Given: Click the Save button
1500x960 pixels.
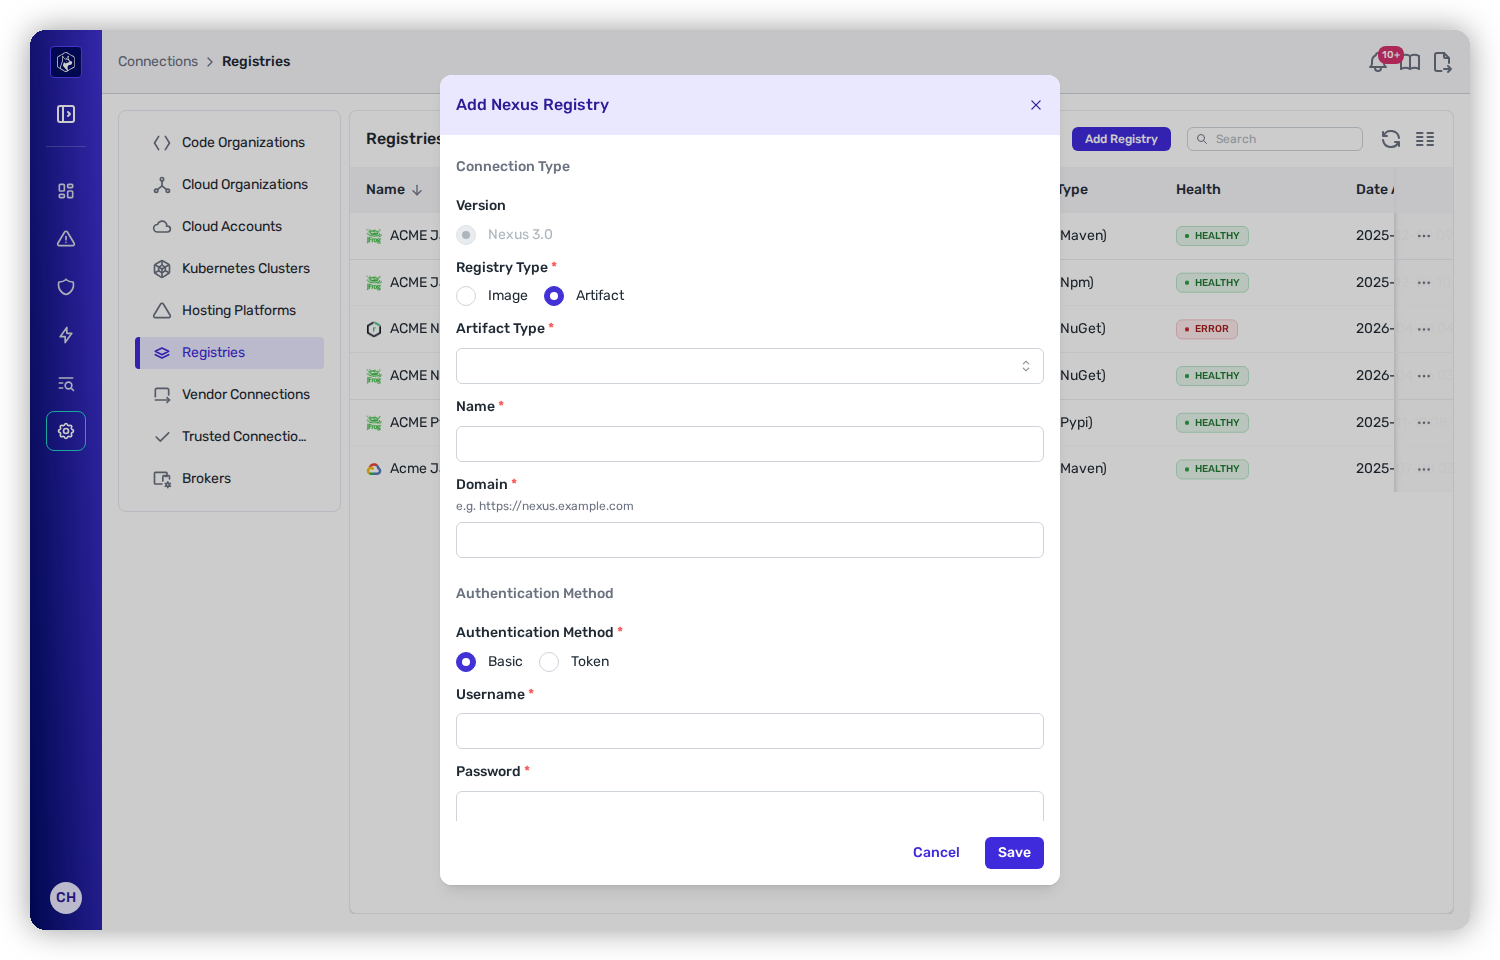Looking at the screenshot, I should (x=1014, y=853).
